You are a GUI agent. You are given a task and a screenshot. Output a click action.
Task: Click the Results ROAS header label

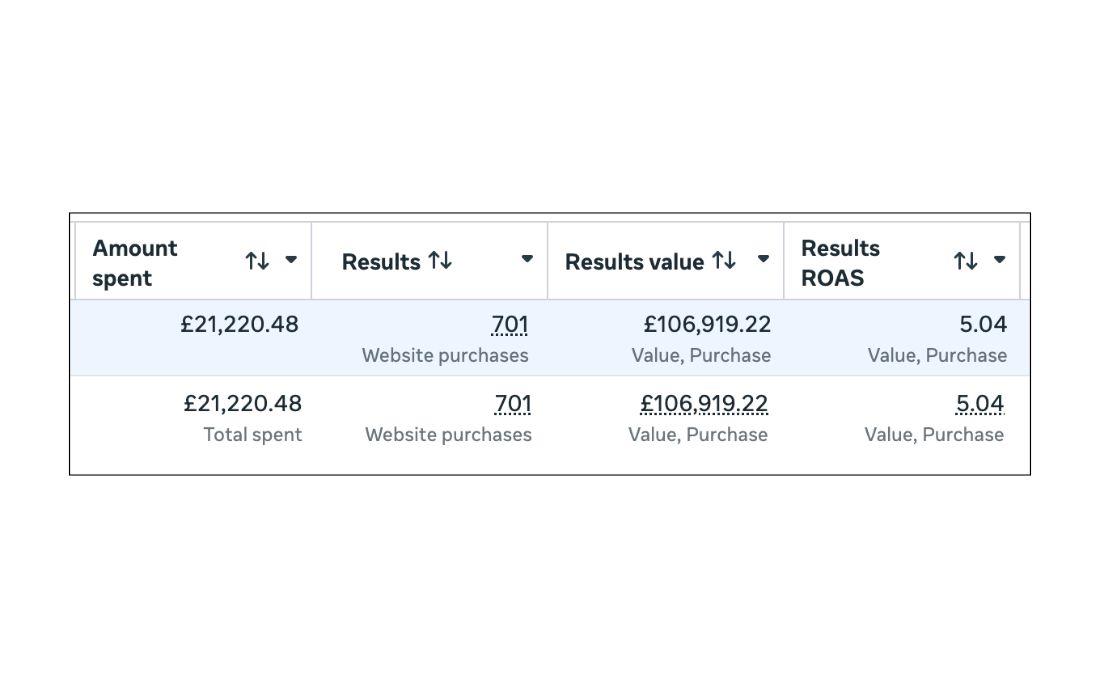click(x=840, y=263)
